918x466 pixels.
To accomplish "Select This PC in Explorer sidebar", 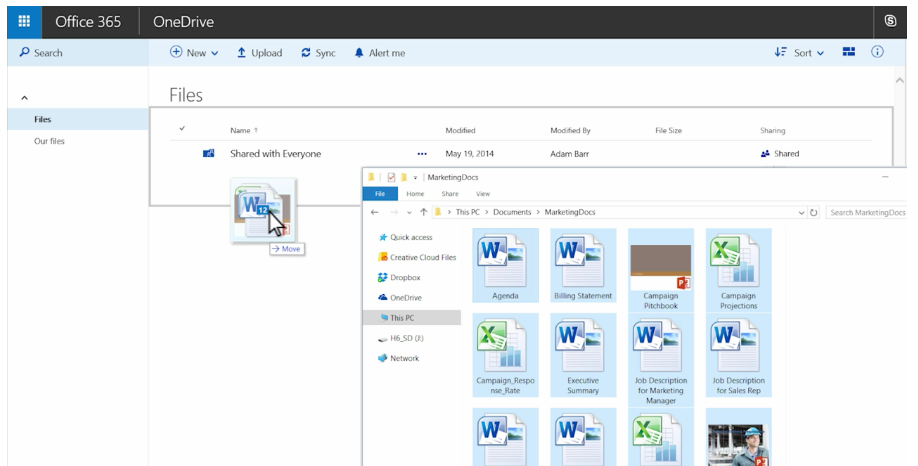I will [412, 318].
